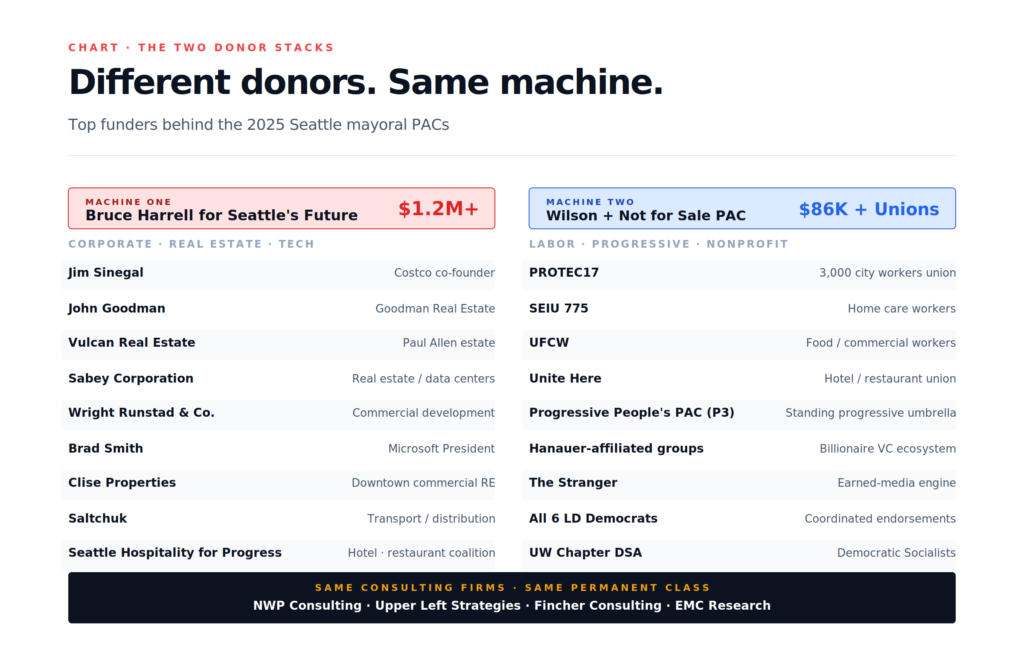Click the Wright Runstad & Co. entry
The height and width of the screenshot is (649, 1024).
coord(278,413)
